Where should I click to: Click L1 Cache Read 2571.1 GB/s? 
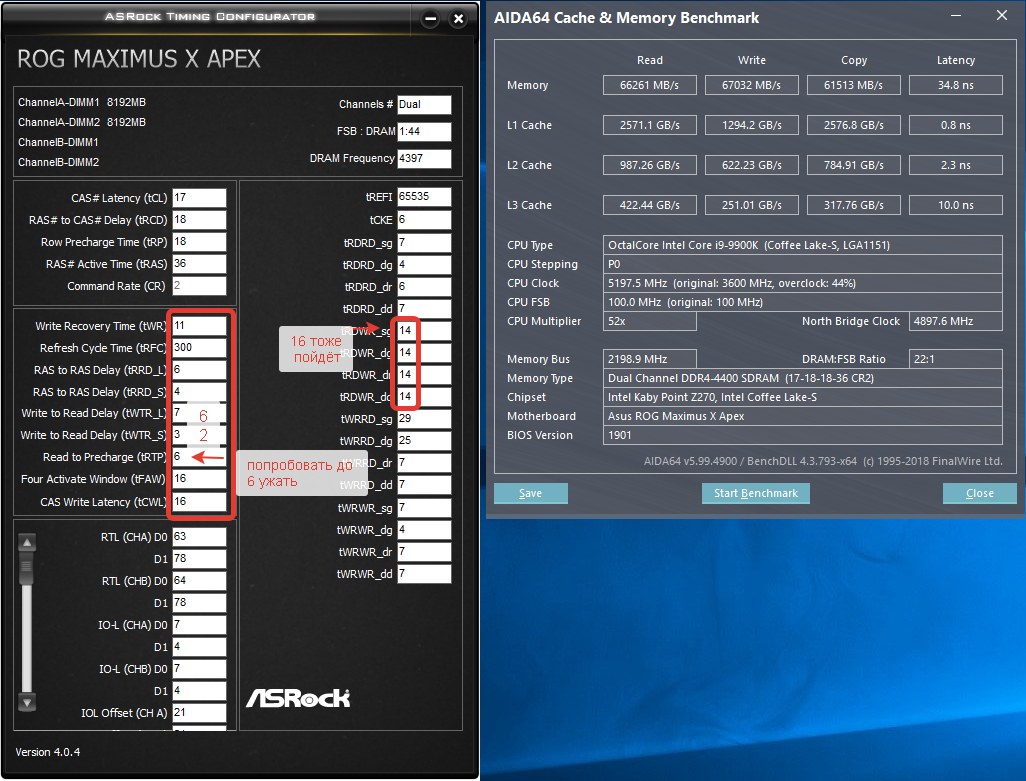[650, 125]
